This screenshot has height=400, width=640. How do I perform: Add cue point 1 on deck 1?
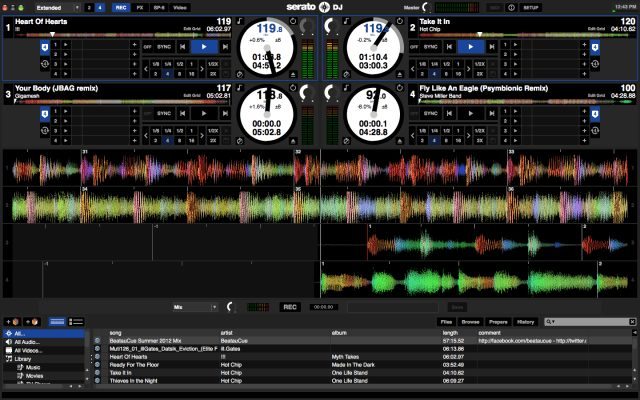coord(134,44)
